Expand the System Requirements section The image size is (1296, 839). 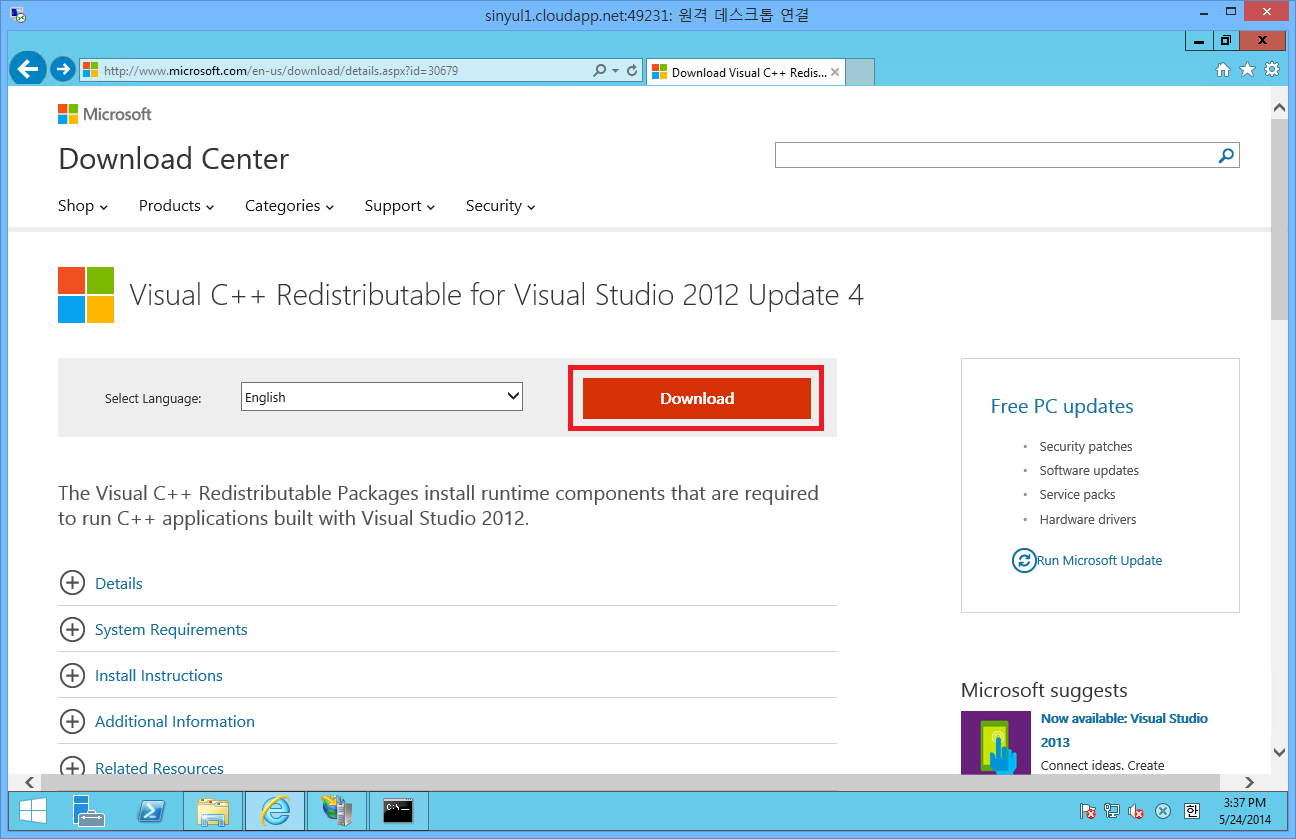(x=72, y=629)
